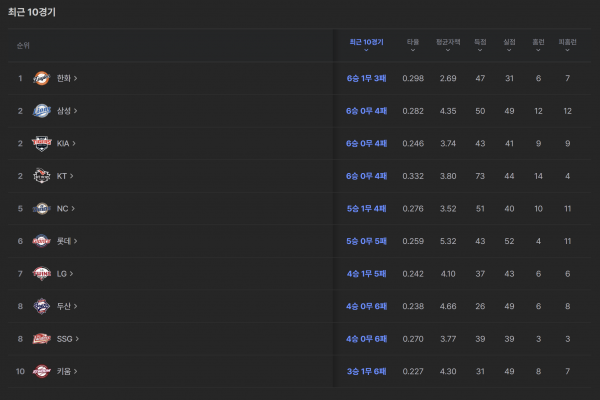Select 한화's record 6승 1무 3패
The image size is (600, 400).
(366, 78)
